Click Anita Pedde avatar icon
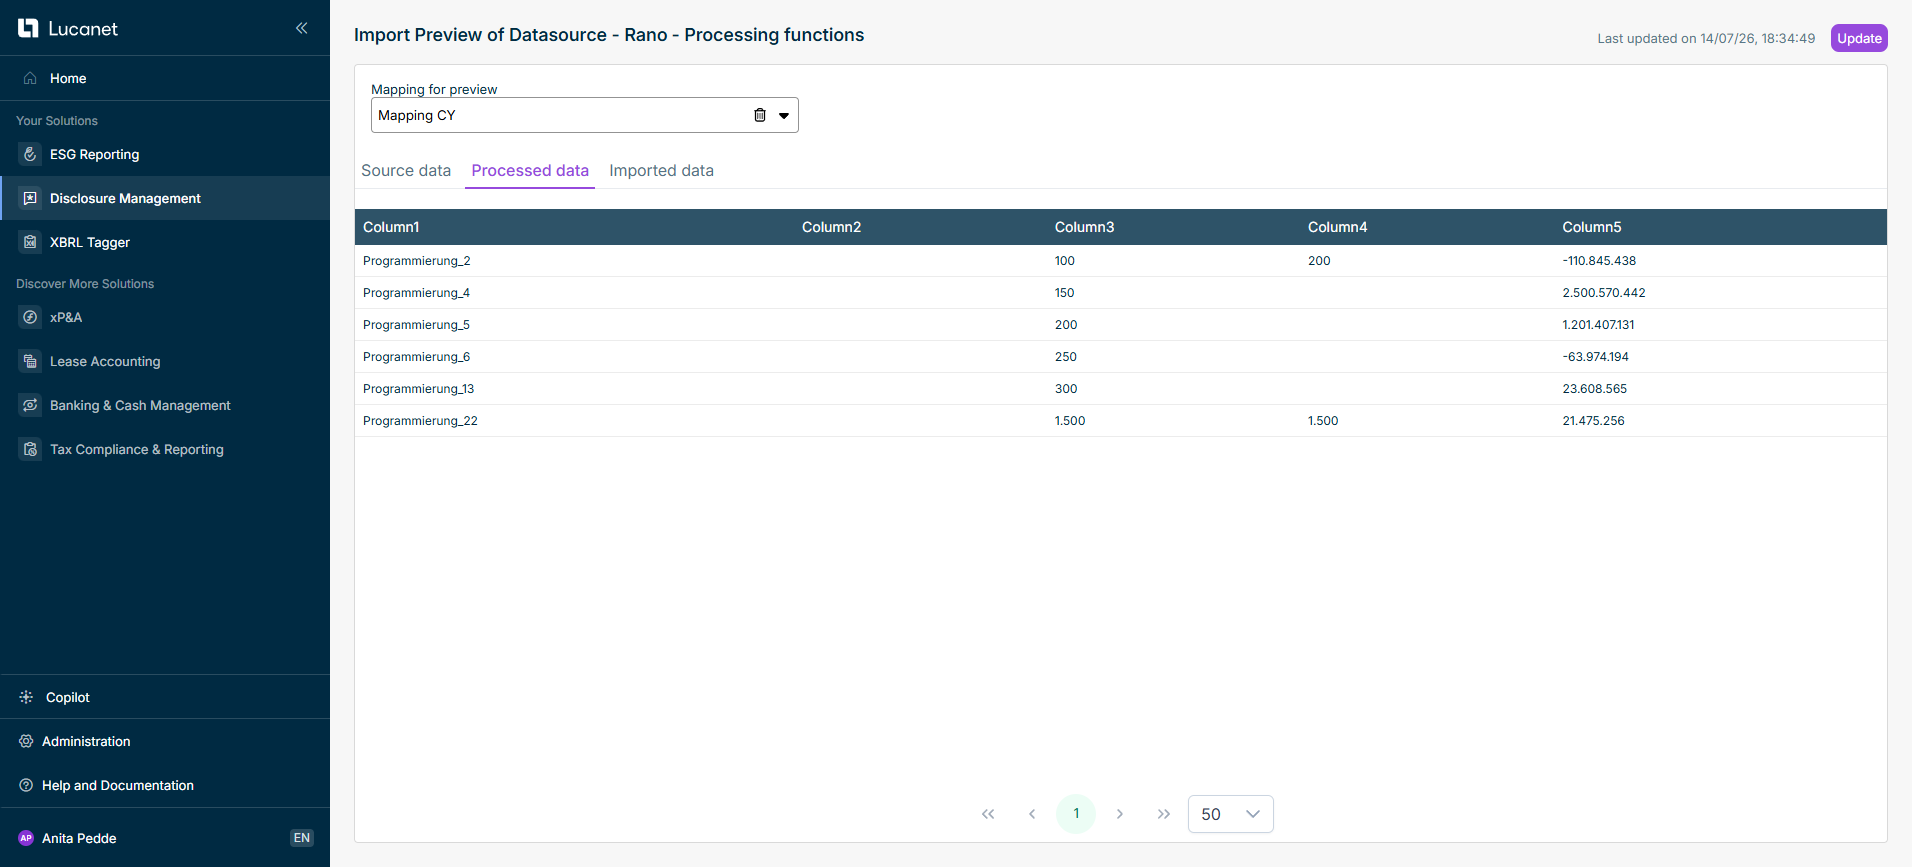The height and width of the screenshot is (867, 1912). [x=26, y=838]
